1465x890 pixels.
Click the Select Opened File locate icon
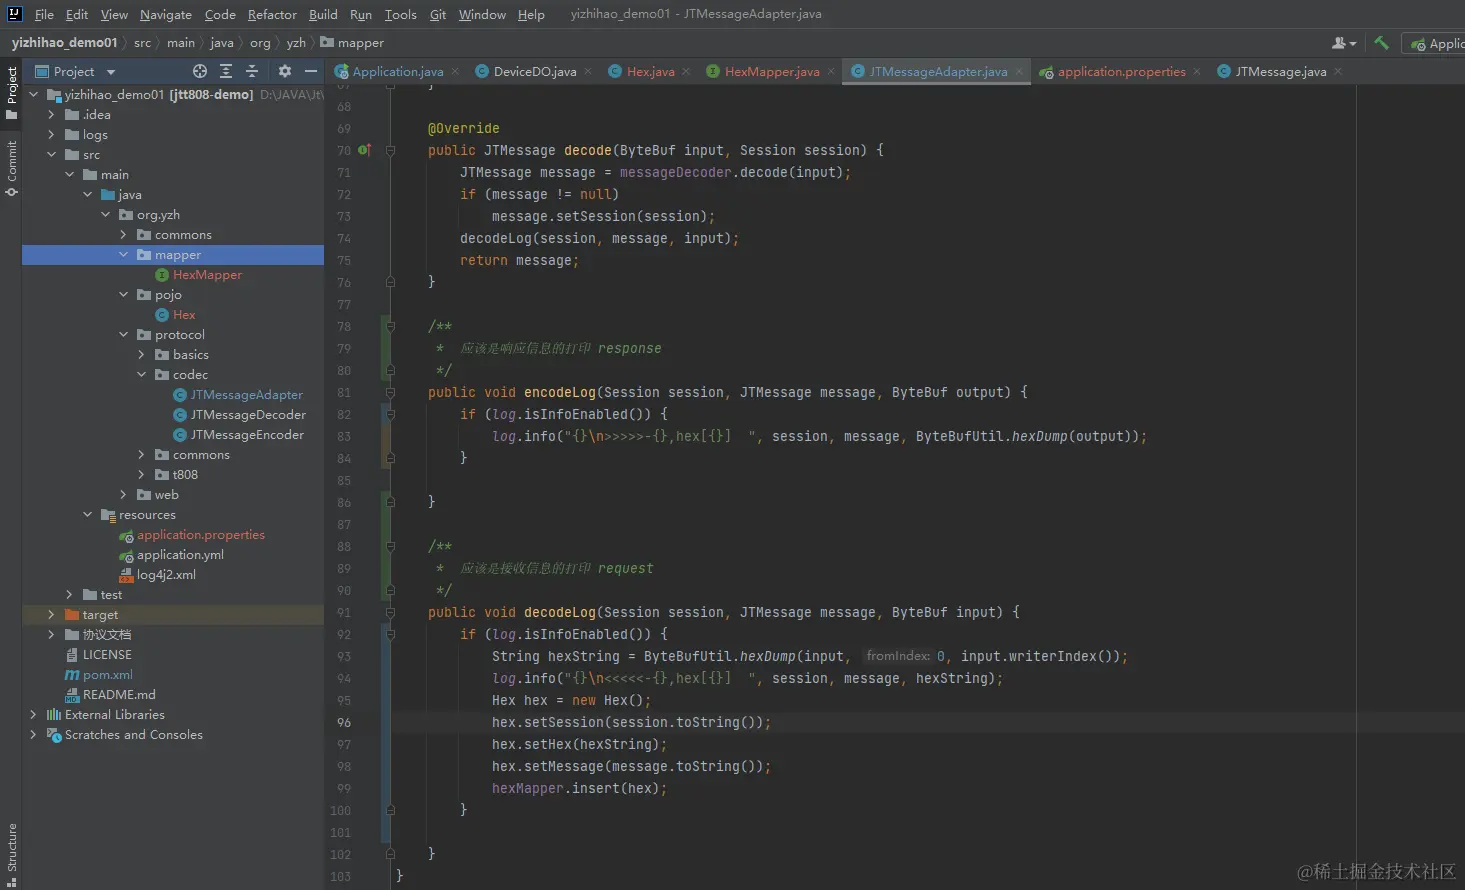pos(200,71)
